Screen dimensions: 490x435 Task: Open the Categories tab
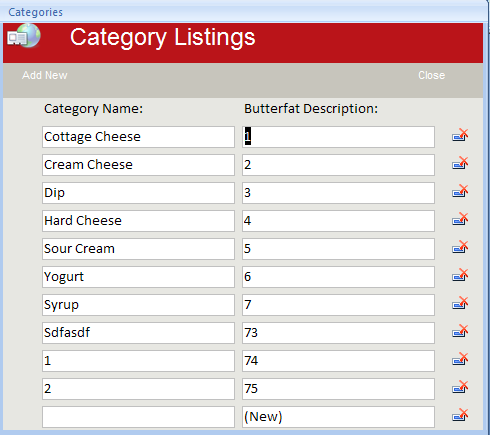point(35,12)
